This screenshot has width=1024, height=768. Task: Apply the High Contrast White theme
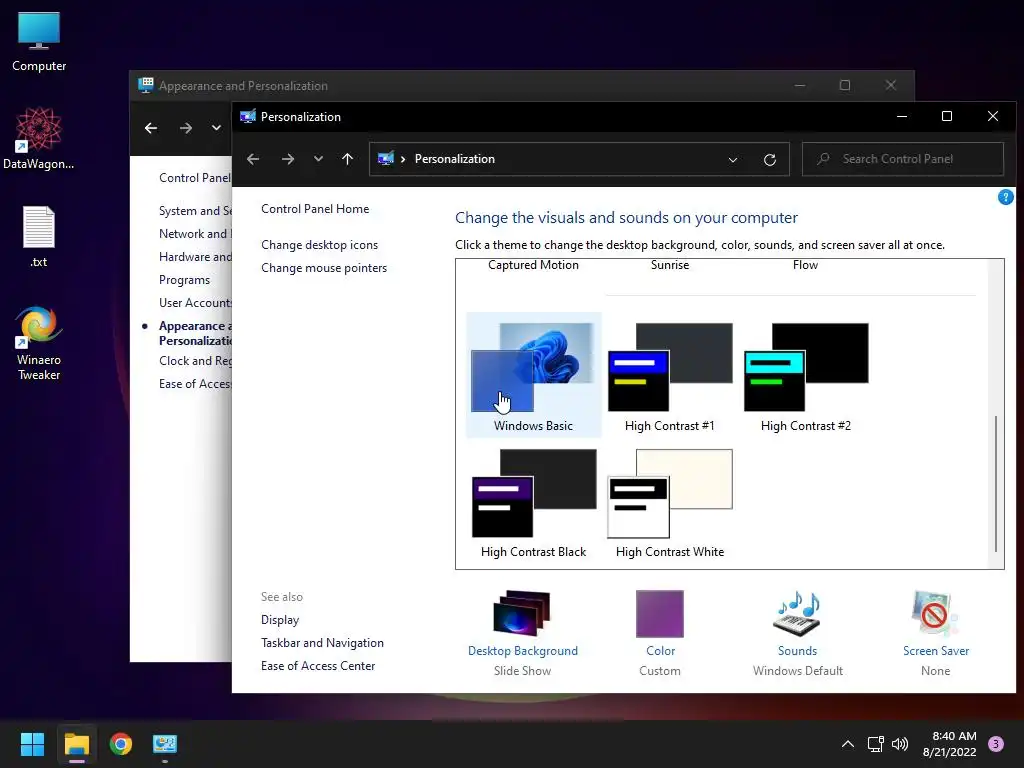(669, 503)
